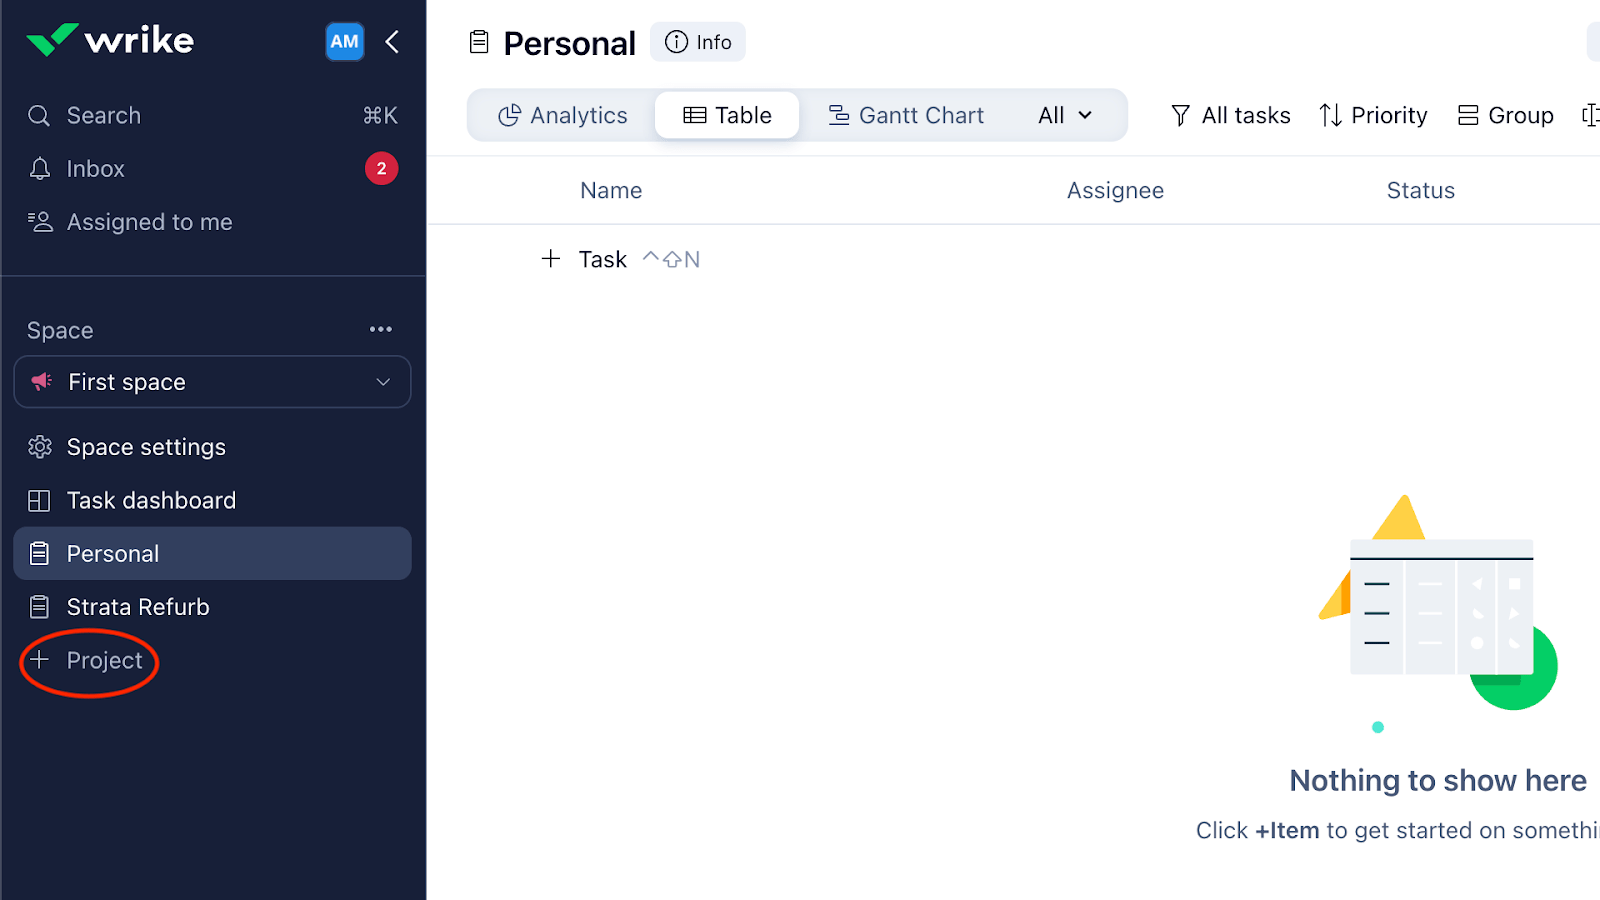Click the plus icon next to Task
This screenshot has height=900, width=1600.
click(551, 259)
